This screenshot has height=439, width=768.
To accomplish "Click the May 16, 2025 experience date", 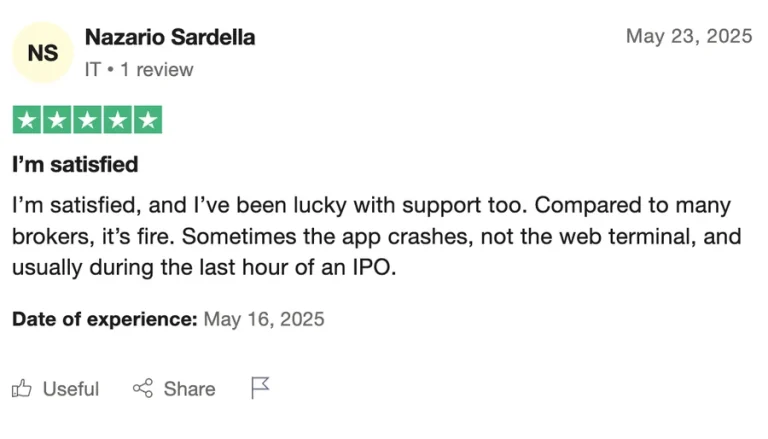I will pyautogui.click(x=264, y=320).
